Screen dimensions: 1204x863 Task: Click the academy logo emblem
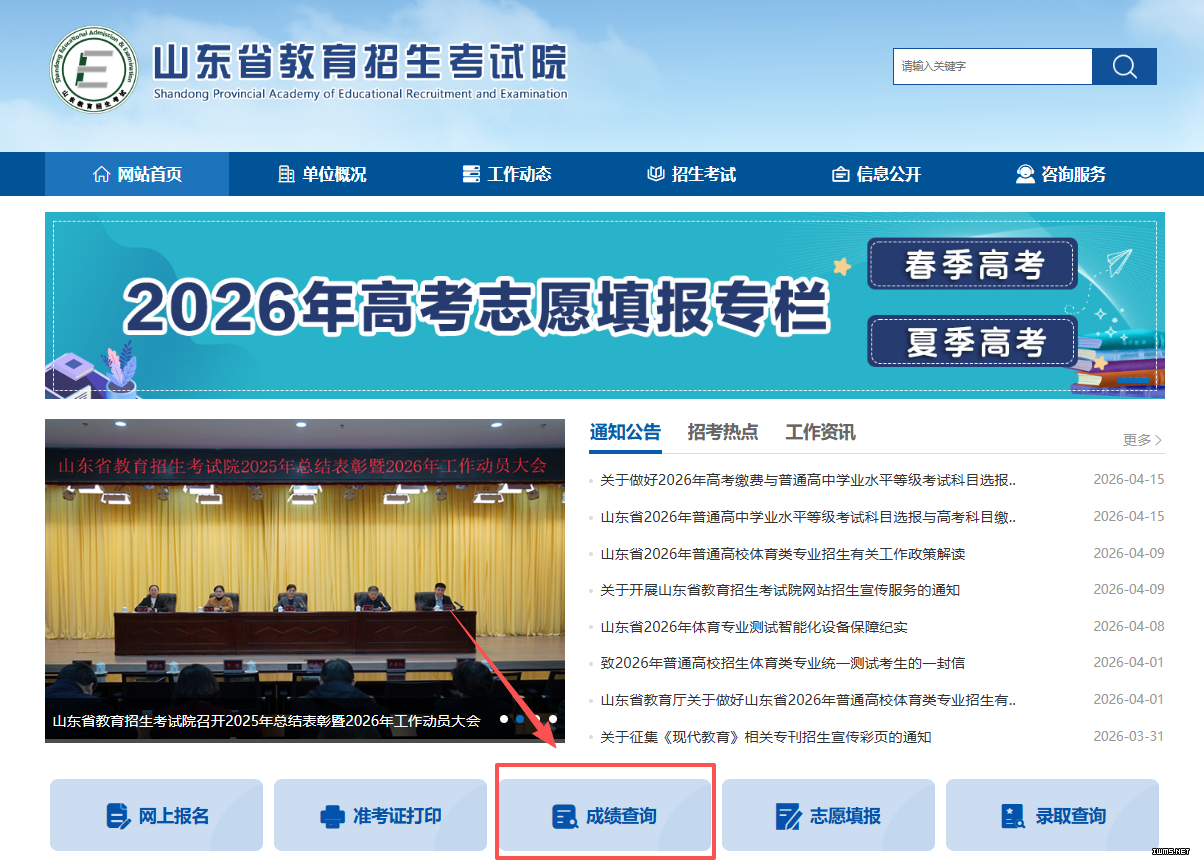click(94, 70)
